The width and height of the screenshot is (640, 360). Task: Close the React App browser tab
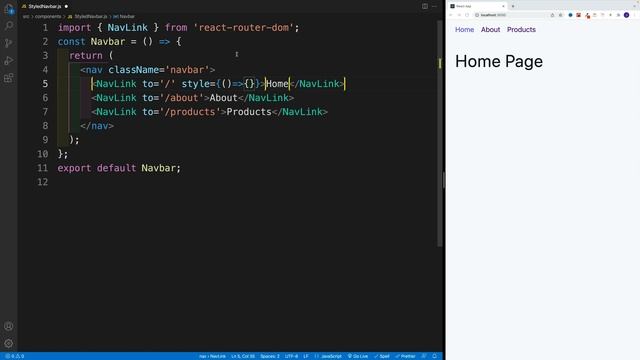click(503, 6)
